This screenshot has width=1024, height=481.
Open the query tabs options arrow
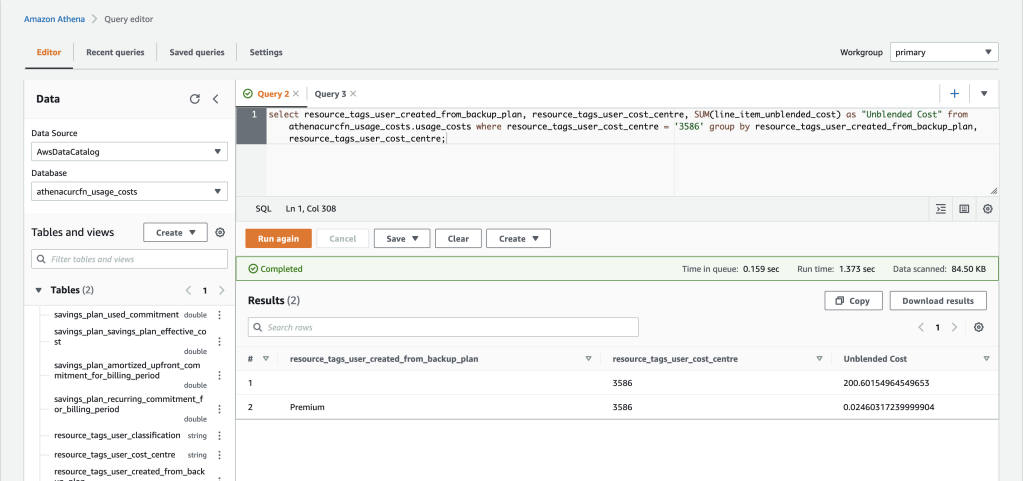pos(984,94)
